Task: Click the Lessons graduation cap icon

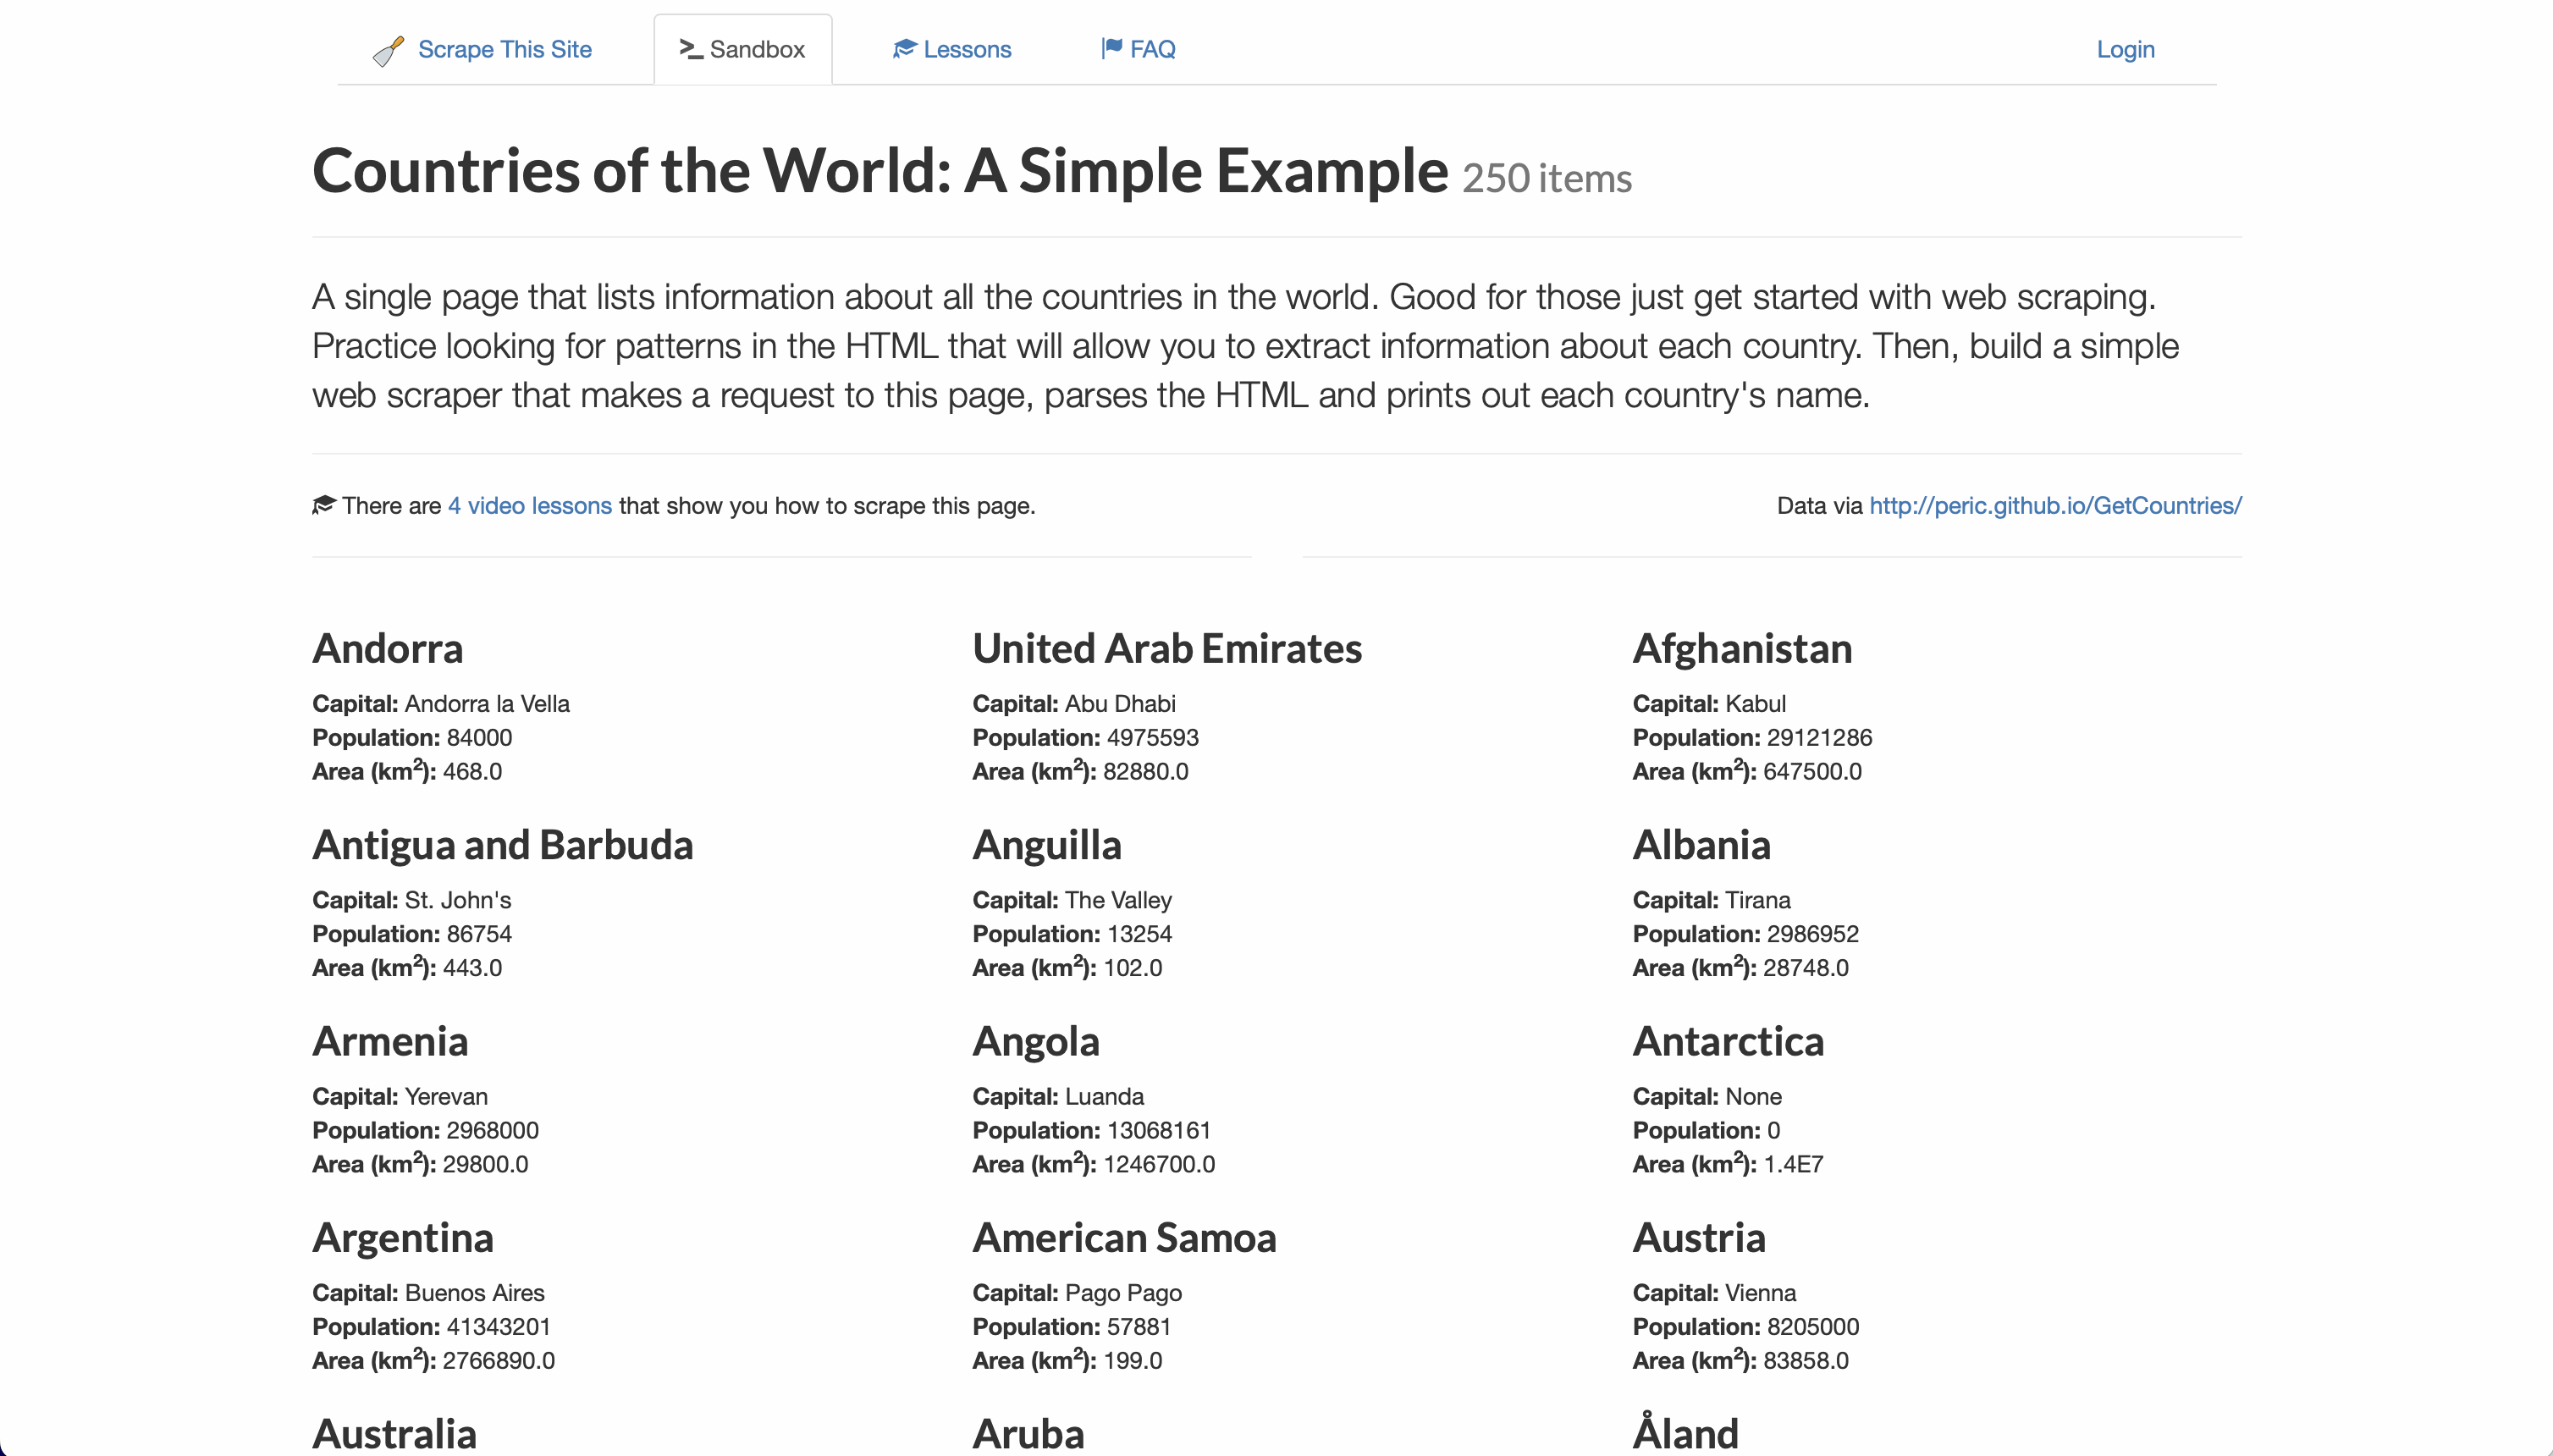Action: click(x=904, y=49)
